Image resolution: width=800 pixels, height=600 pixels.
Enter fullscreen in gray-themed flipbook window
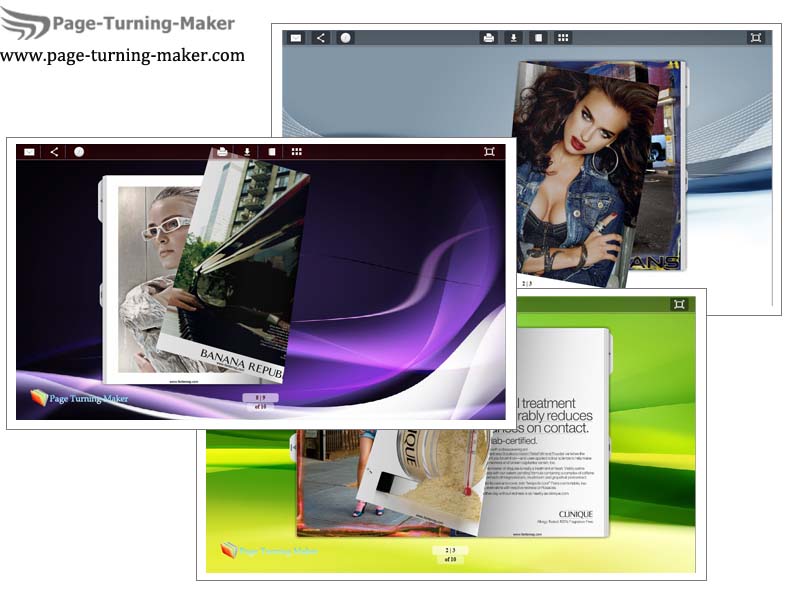[x=756, y=38]
